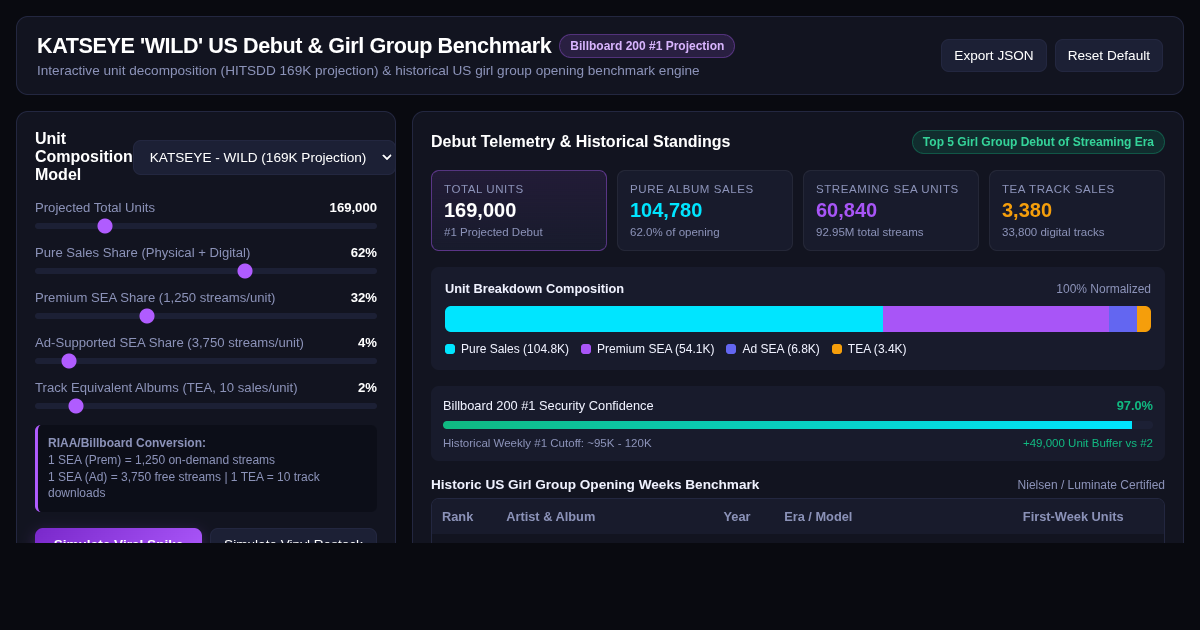
Task: Click the Unit Composition Model heading
Action: (x=84, y=157)
